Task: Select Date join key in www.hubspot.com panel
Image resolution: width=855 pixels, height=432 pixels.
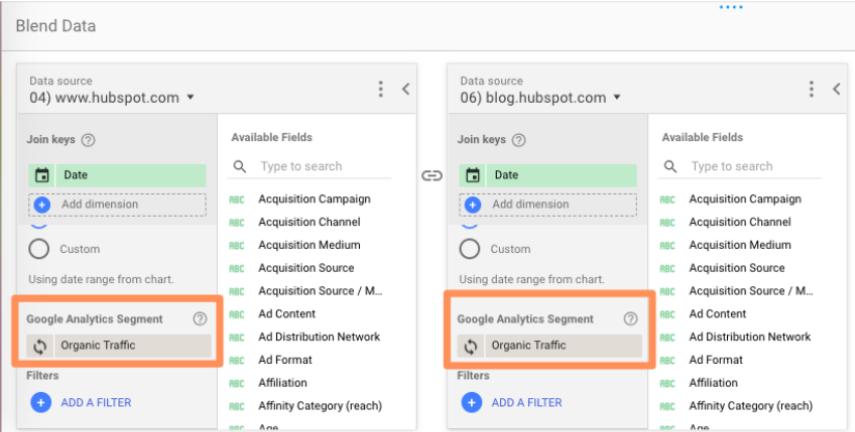Action: click(x=117, y=175)
